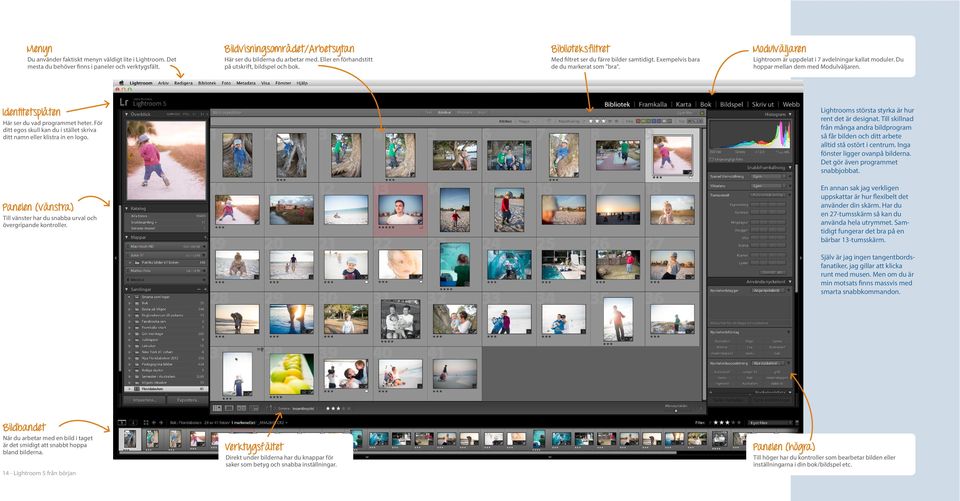Image resolution: width=960 pixels, height=501 pixels.
Task: Hide the left panel via edge arrow
Action: click(x=116, y=258)
